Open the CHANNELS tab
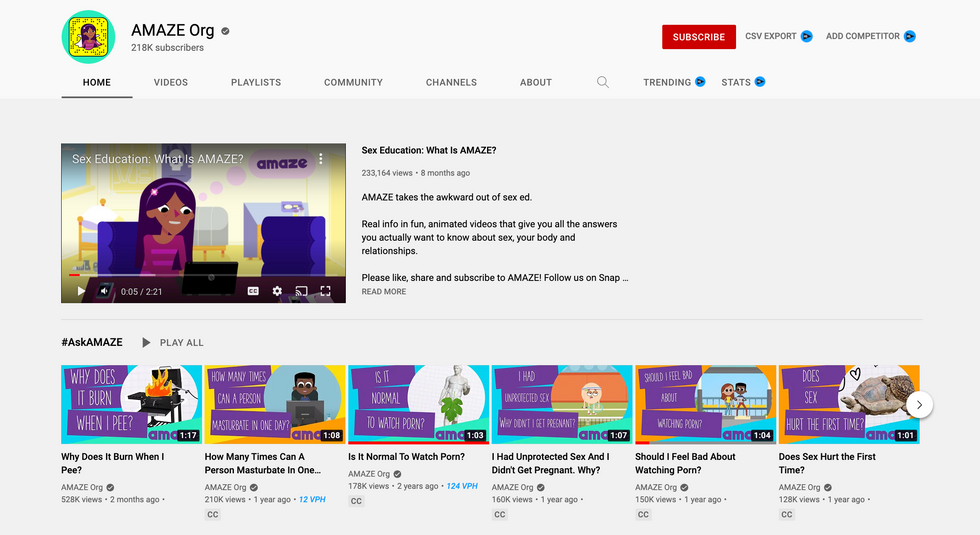The image size is (980, 535). tap(451, 82)
